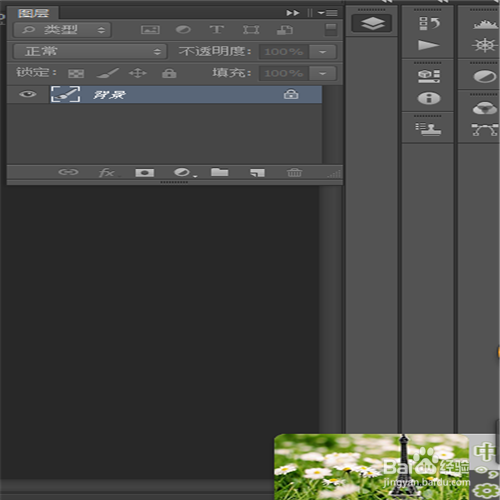The image size is (500, 500).
Task: Expand the 填充 fill slider arrow
Action: click(x=322, y=73)
